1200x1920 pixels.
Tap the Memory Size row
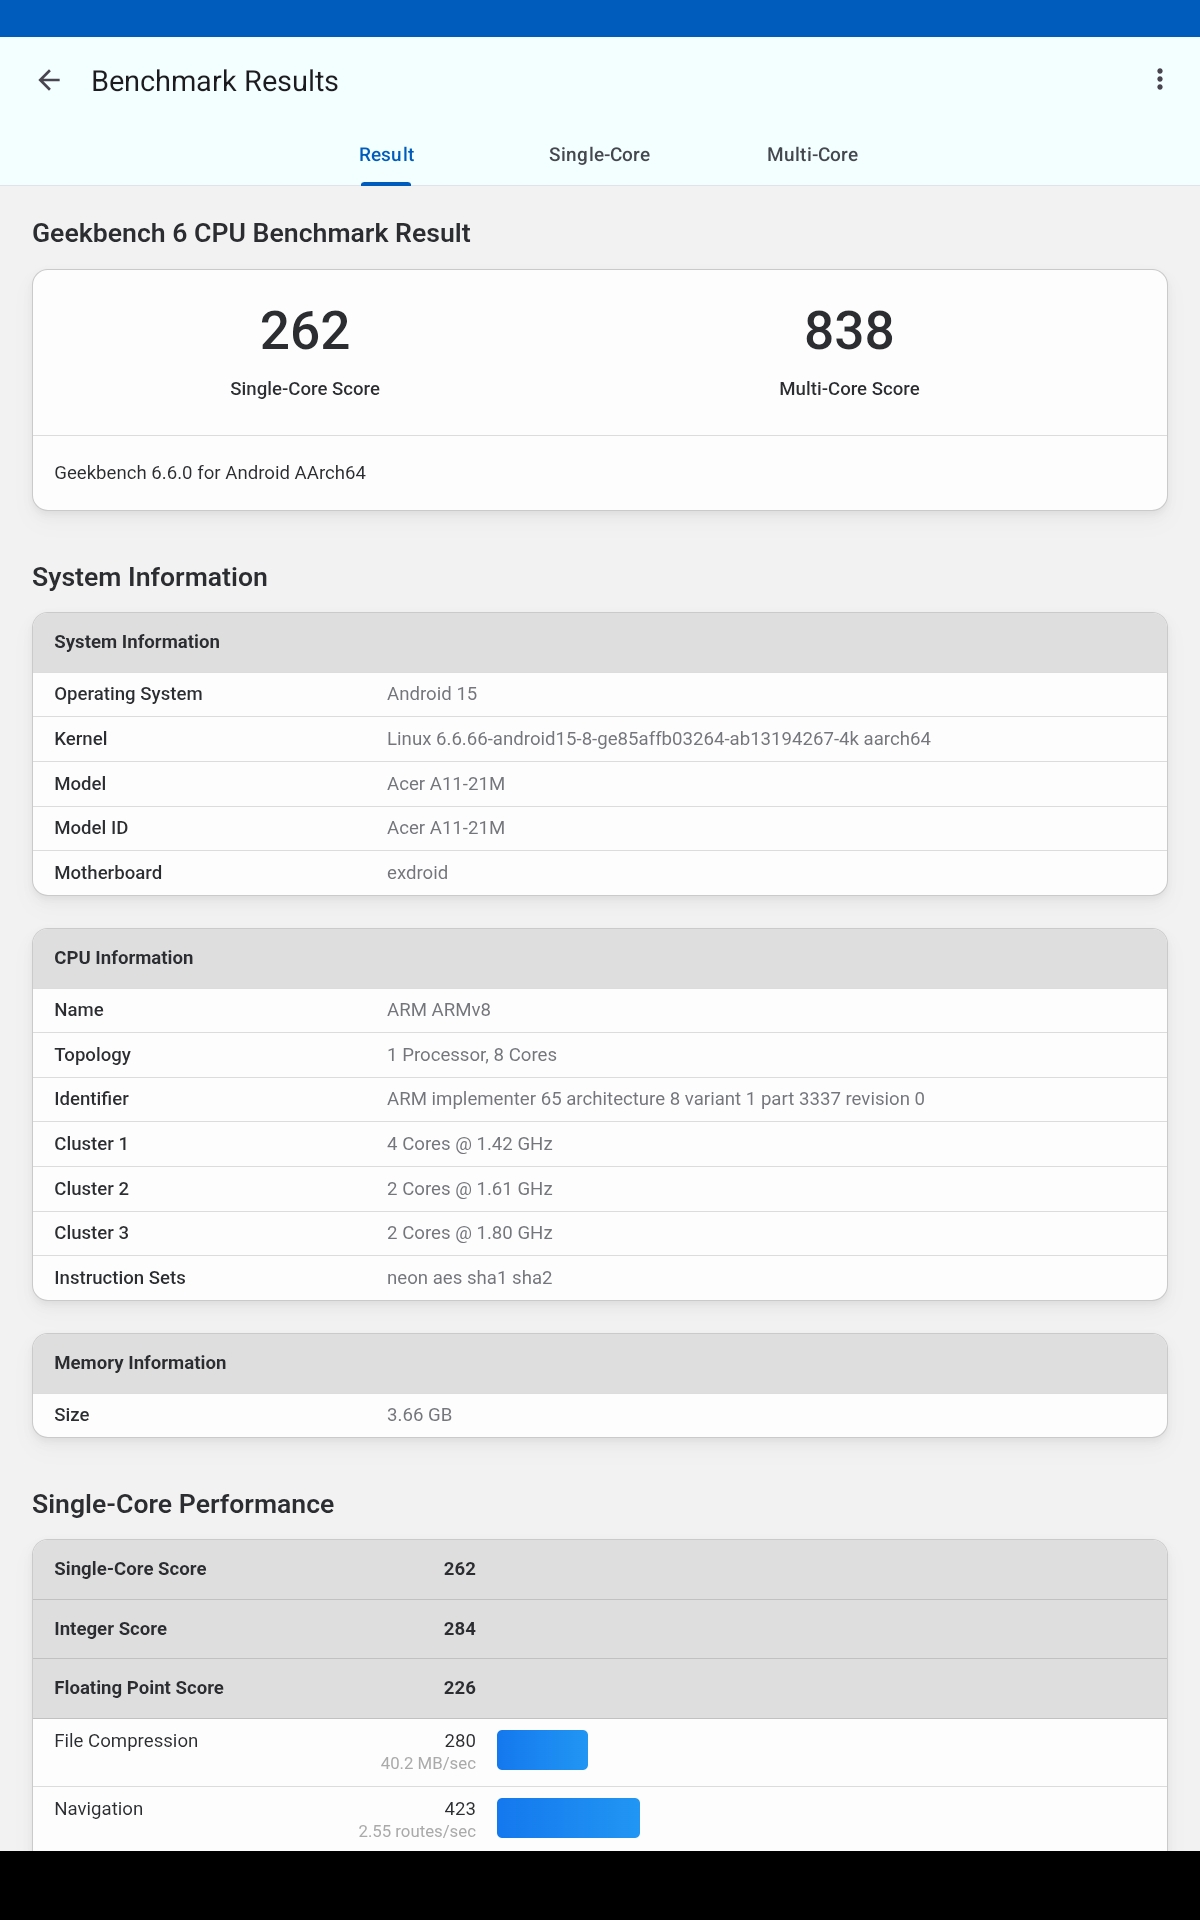[600, 1415]
